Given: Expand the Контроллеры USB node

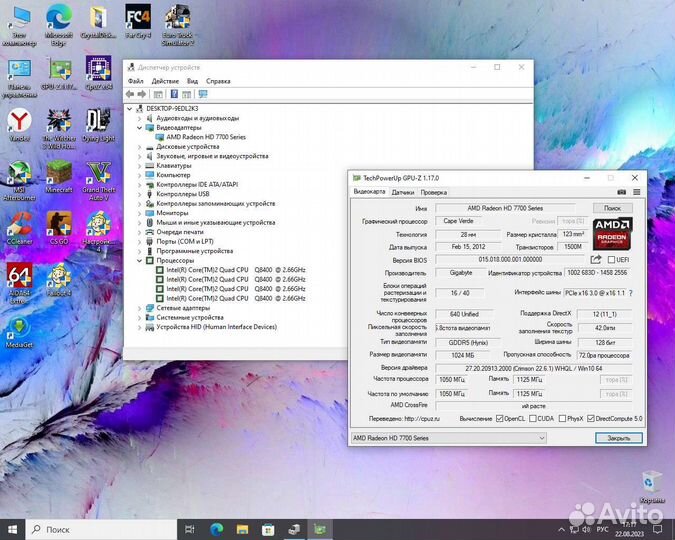Looking at the screenshot, I should tap(139, 194).
